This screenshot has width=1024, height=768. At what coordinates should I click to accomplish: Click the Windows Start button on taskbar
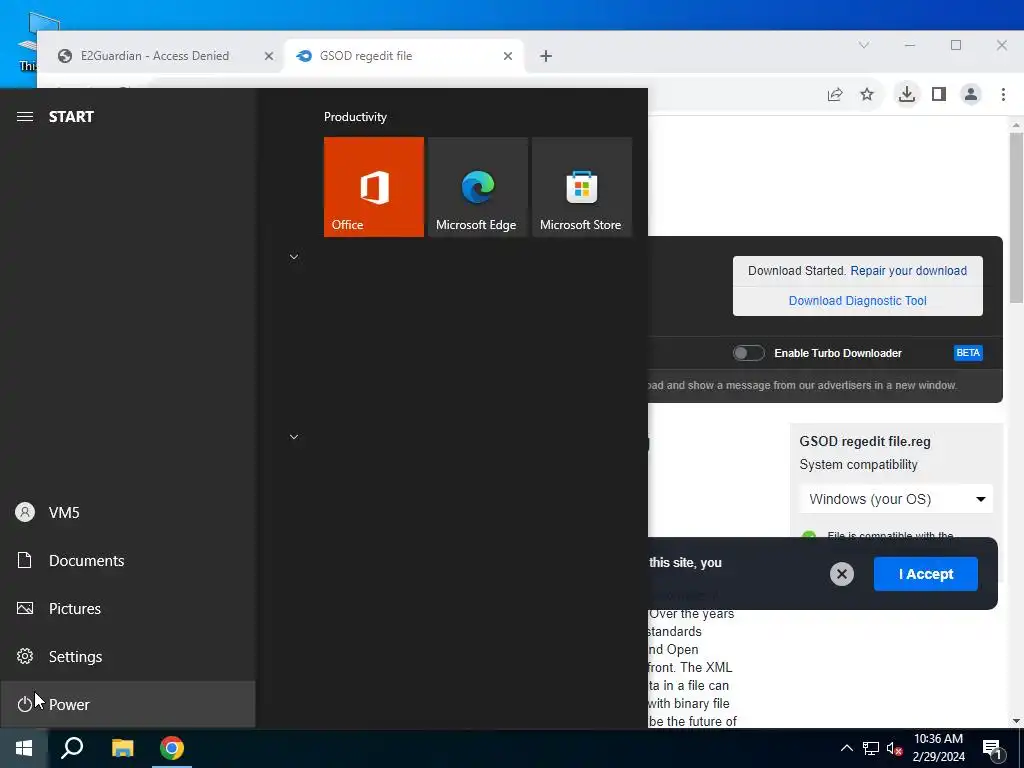pos(24,748)
